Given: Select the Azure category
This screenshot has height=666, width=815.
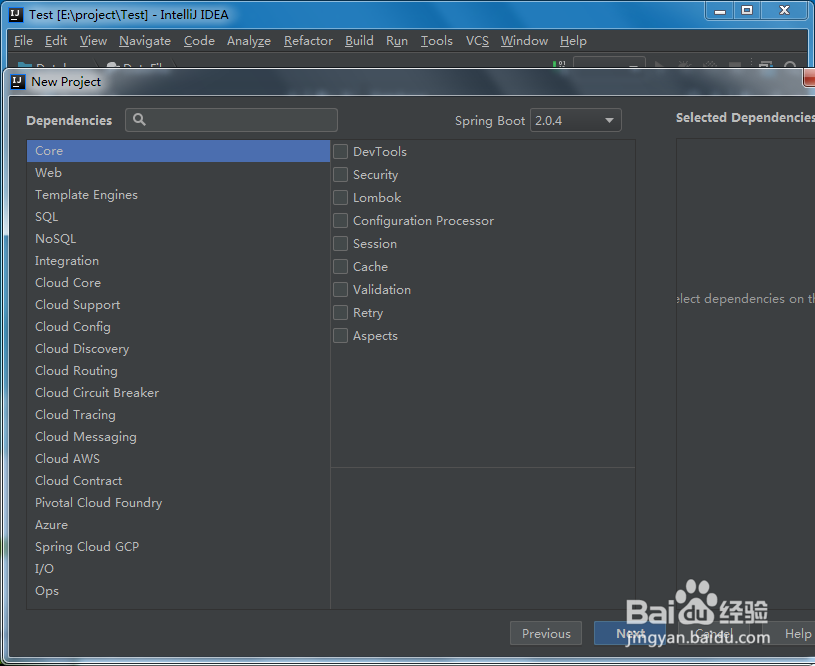Looking at the screenshot, I should click(178, 525).
